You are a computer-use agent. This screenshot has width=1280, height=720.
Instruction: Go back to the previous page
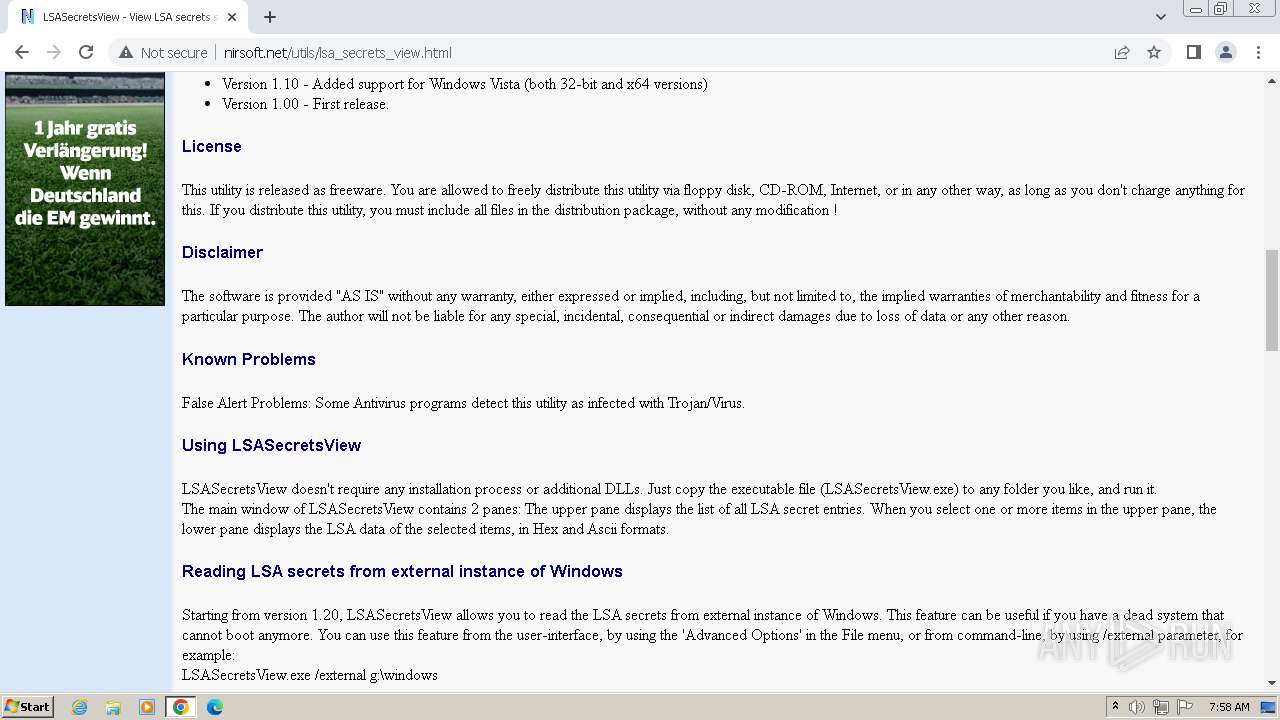tap(22, 52)
